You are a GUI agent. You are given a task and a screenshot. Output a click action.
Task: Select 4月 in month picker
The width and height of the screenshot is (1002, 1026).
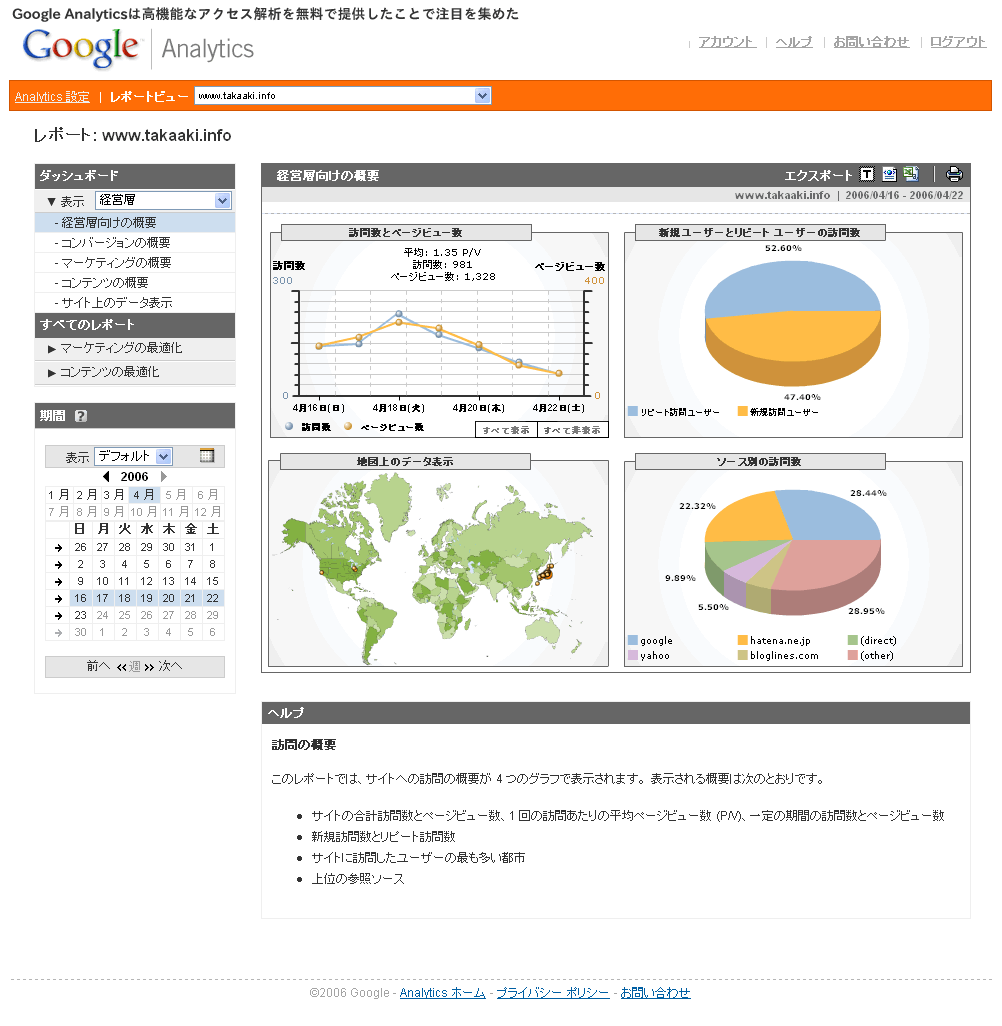[x=144, y=495]
